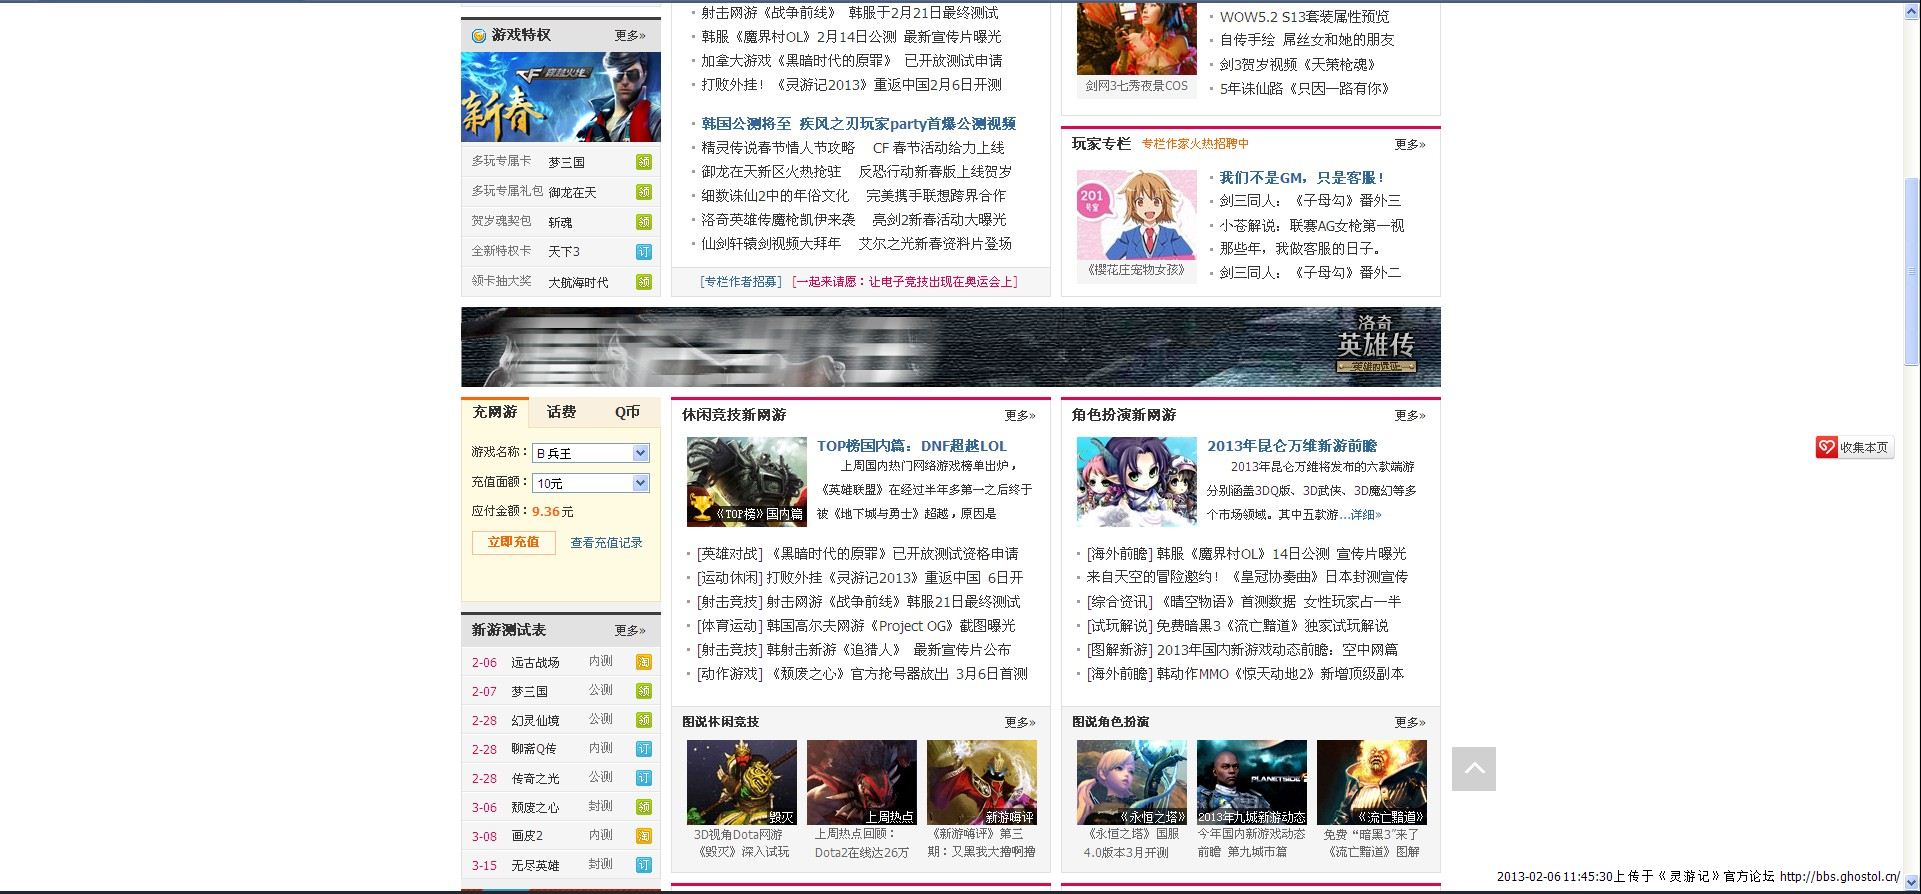The height and width of the screenshot is (894, 1921).
Task: Expand 更多» in the 新游测试表 header
Action: [630, 631]
